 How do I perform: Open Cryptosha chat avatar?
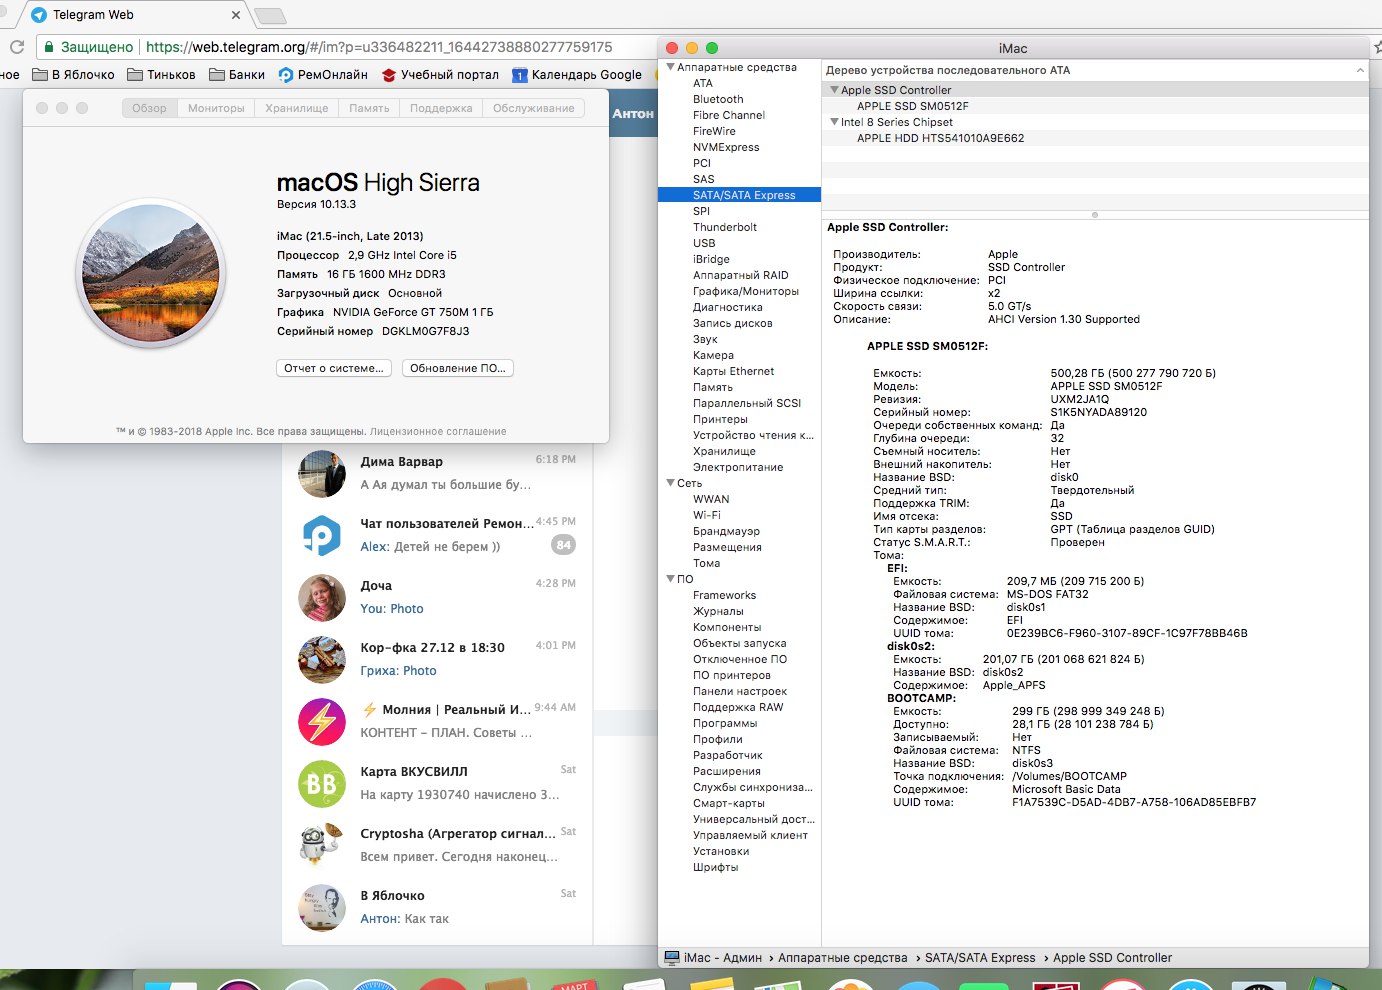click(x=322, y=846)
